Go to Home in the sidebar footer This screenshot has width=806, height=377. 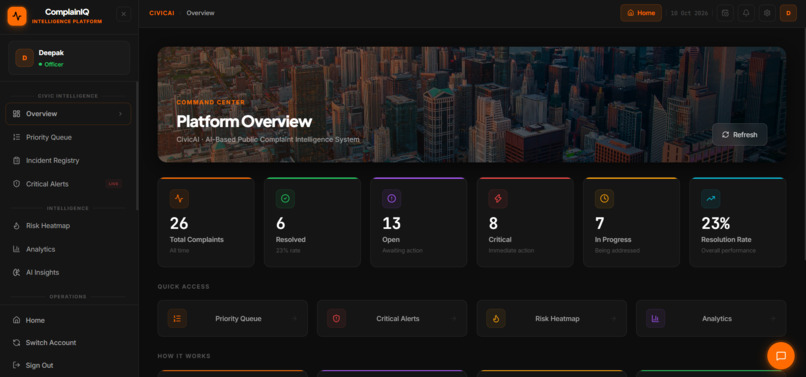pyautogui.click(x=68, y=320)
